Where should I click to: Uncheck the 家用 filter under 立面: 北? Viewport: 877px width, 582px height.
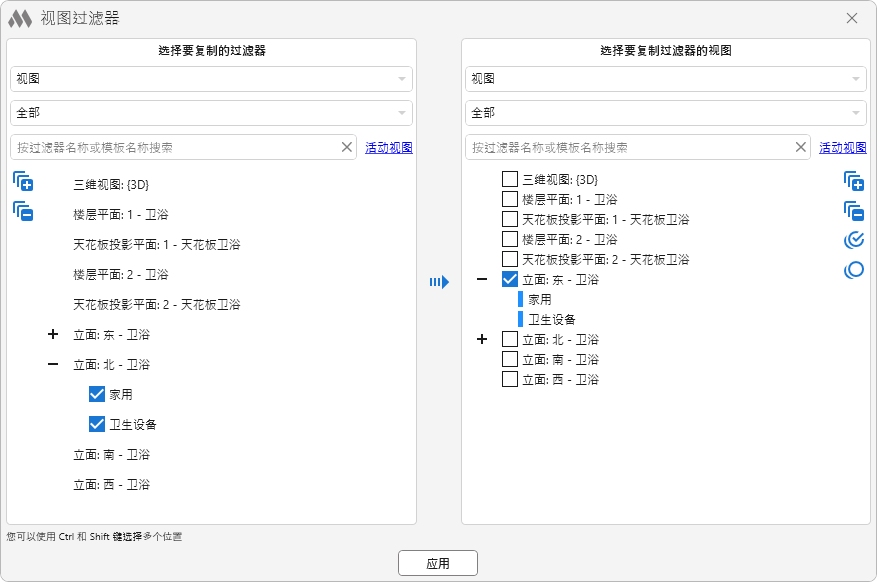(97, 394)
